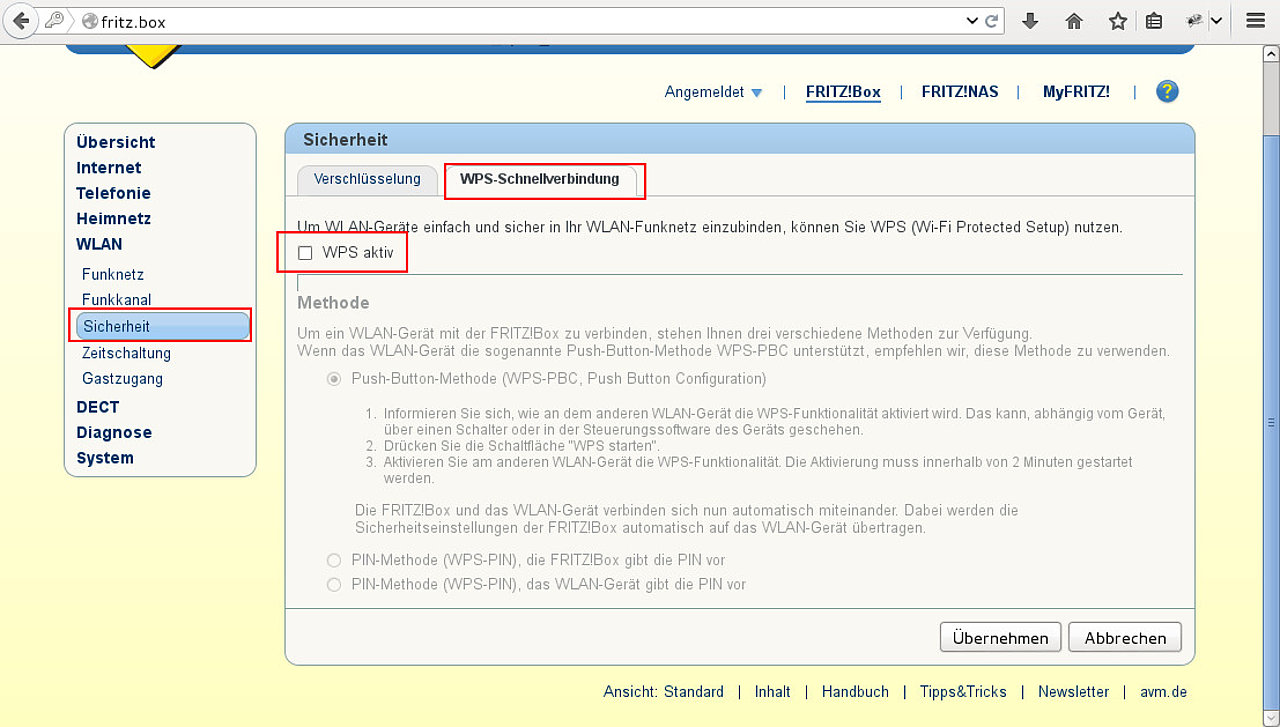Open the FRITZ!NAS top navigation item
This screenshot has height=727, width=1280.
point(960,92)
